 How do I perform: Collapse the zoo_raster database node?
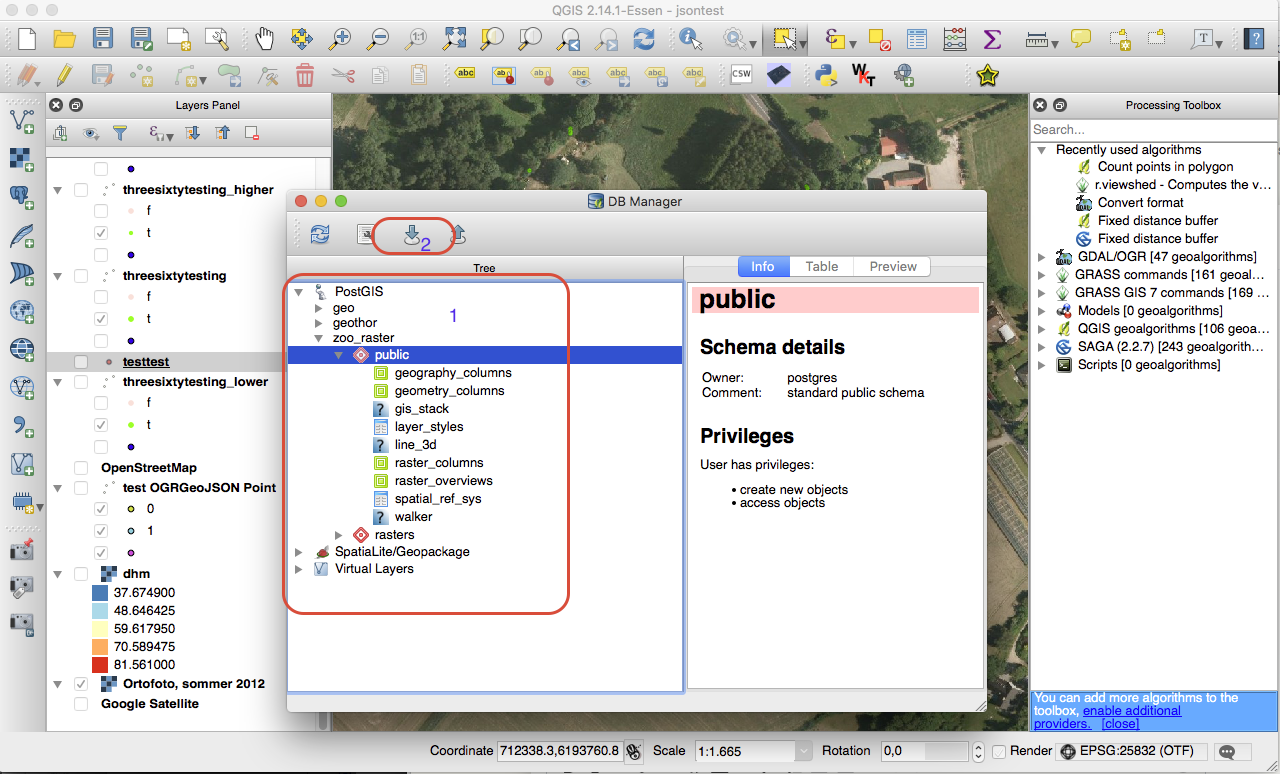[319, 338]
